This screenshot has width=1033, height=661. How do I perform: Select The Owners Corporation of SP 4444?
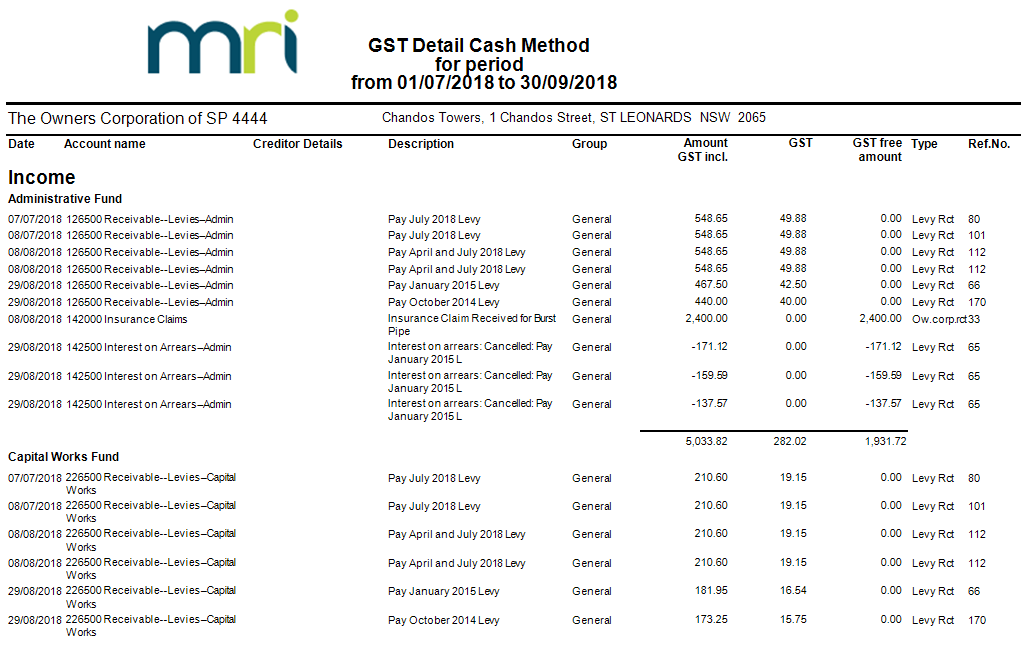point(138,119)
